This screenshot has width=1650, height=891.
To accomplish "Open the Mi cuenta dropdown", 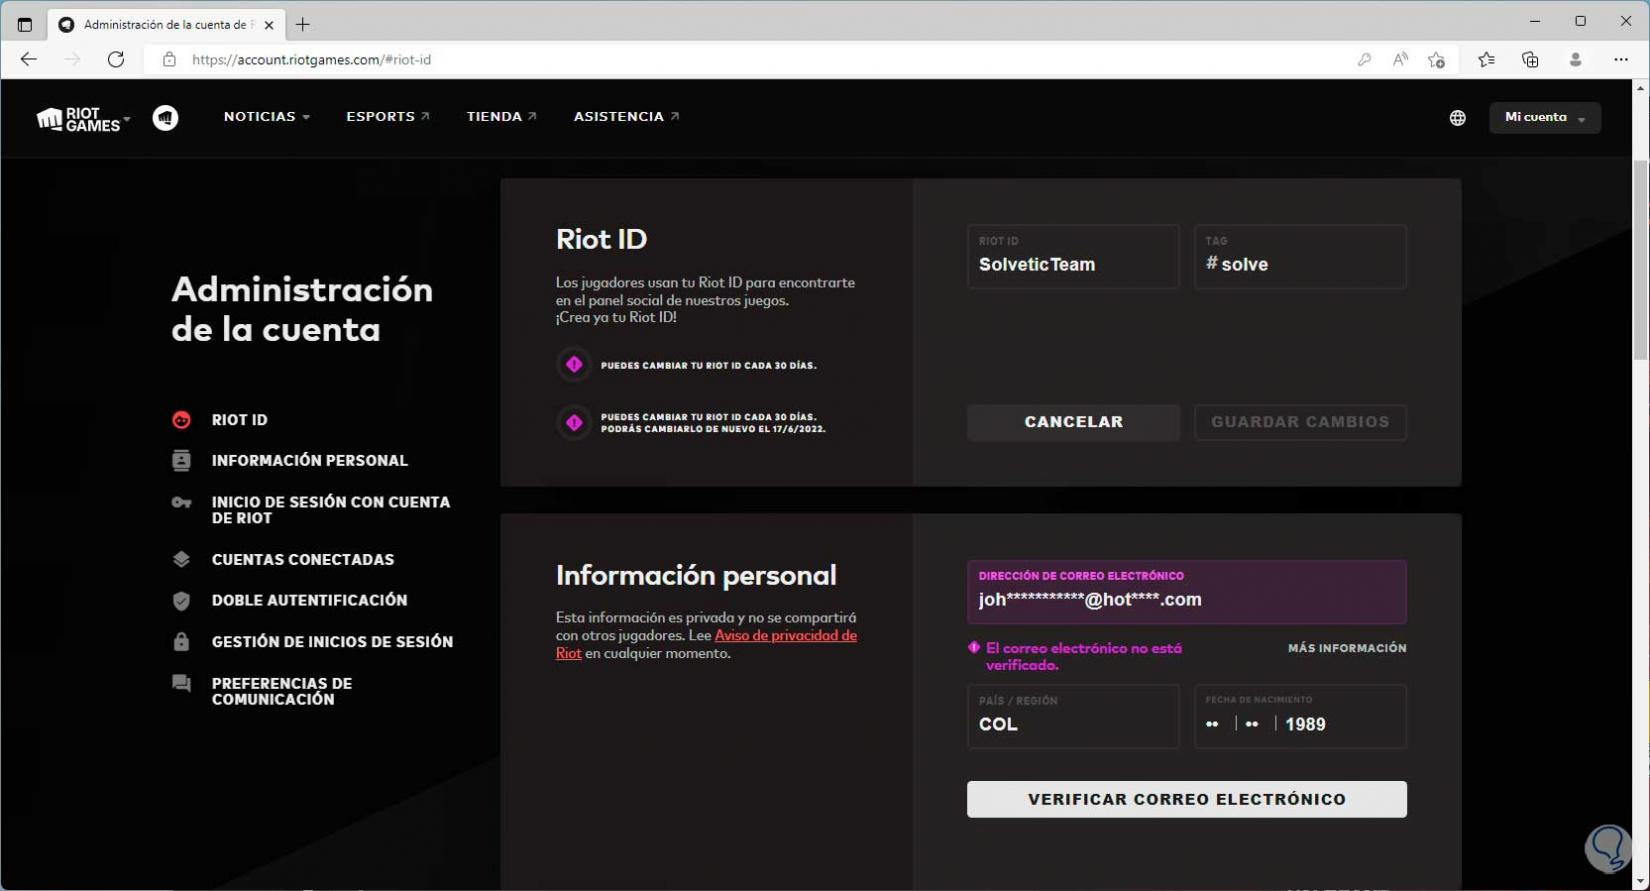I will point(1545,118).
